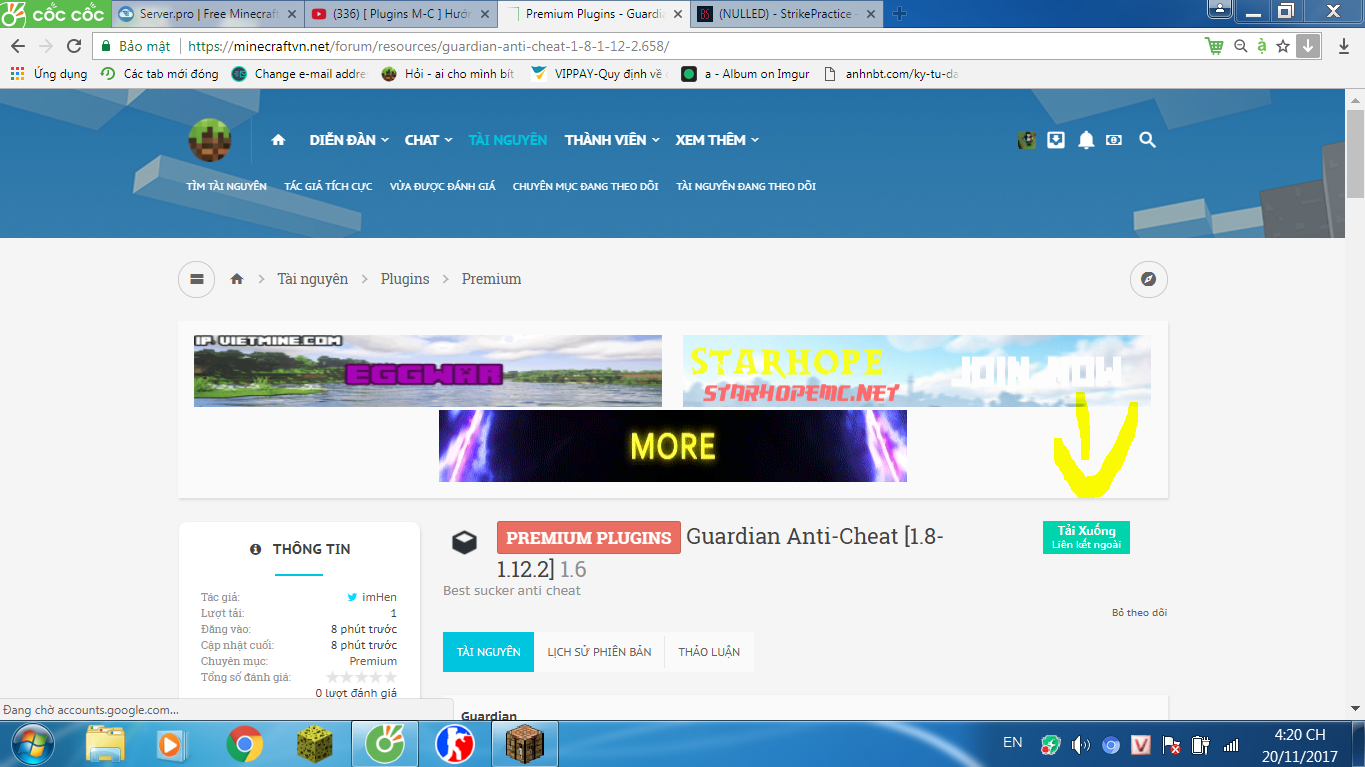Open CHUYÊN MỤC ĐANG THEO DÕI link
Viewport: 1365px width, 767px height.
tap(586, 186)
